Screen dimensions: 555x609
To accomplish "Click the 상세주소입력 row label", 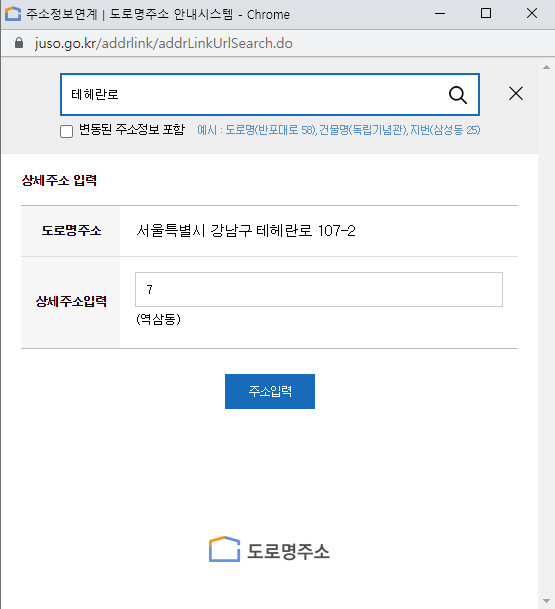I will (71, 301).
